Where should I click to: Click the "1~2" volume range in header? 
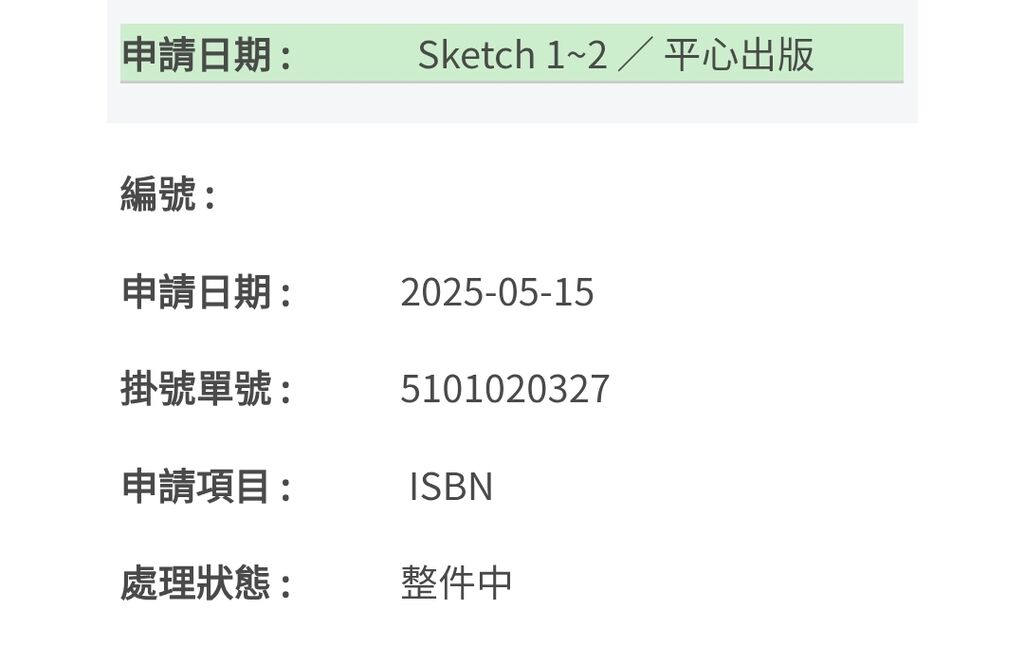[x=577, y=54]
